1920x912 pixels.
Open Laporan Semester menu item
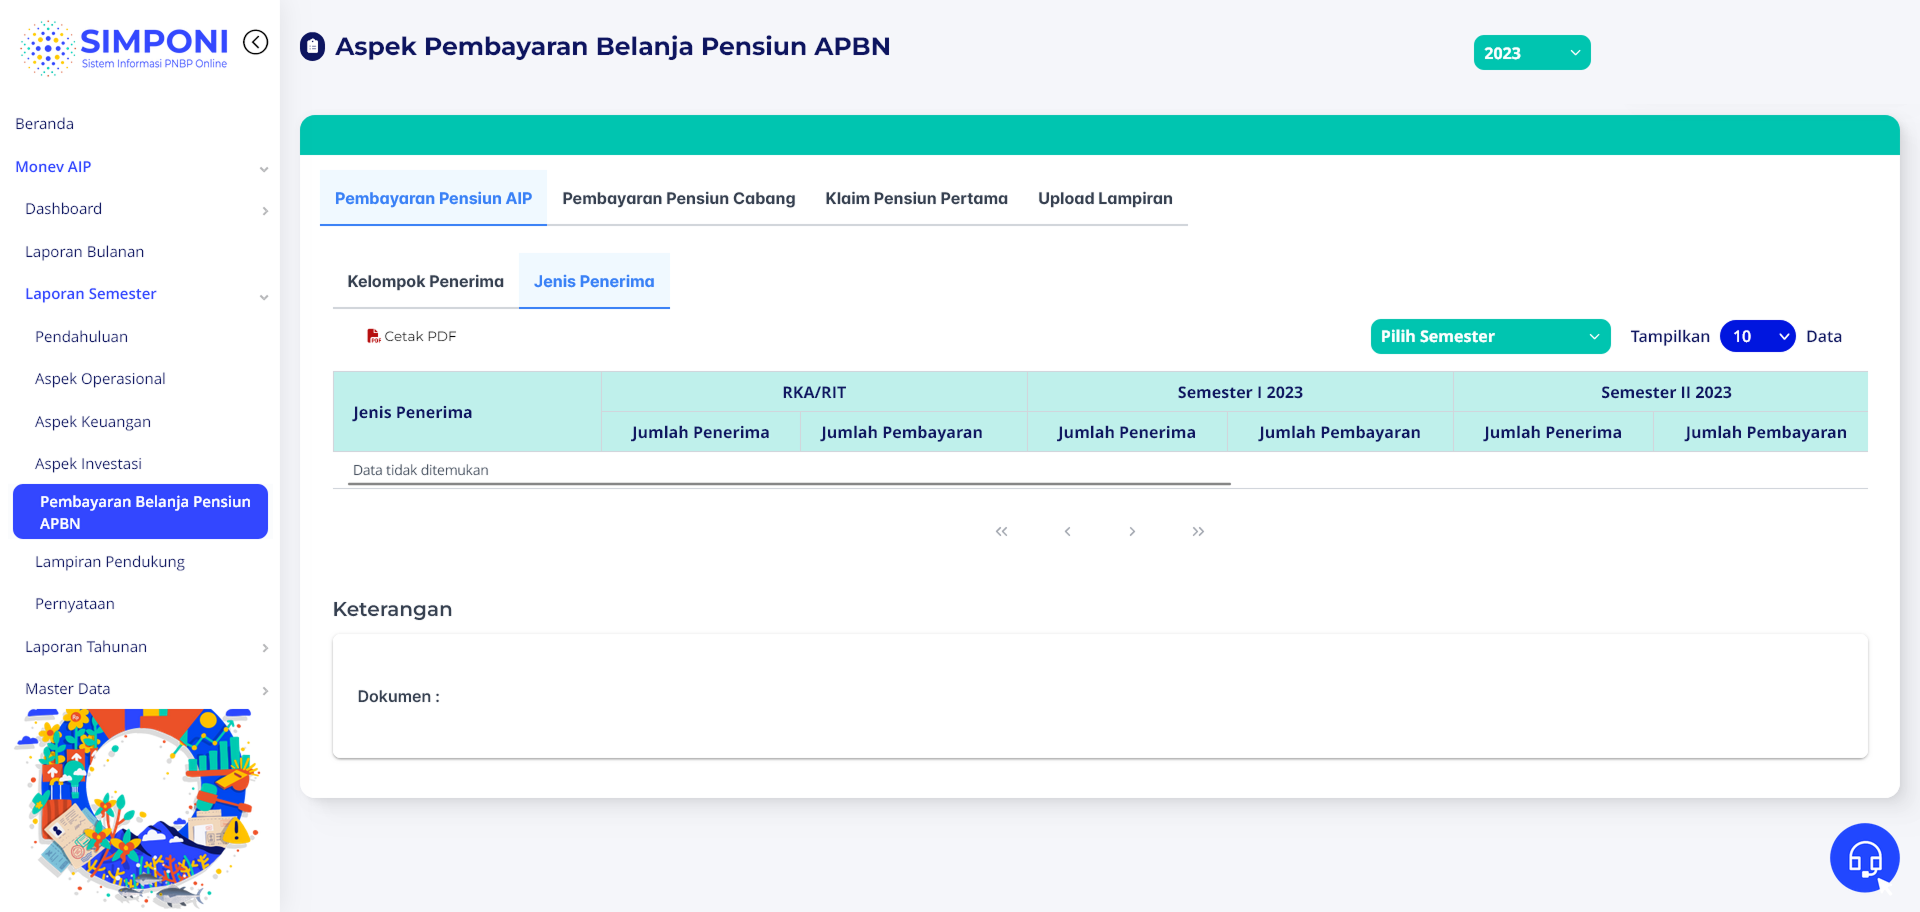tap(91, 294)
